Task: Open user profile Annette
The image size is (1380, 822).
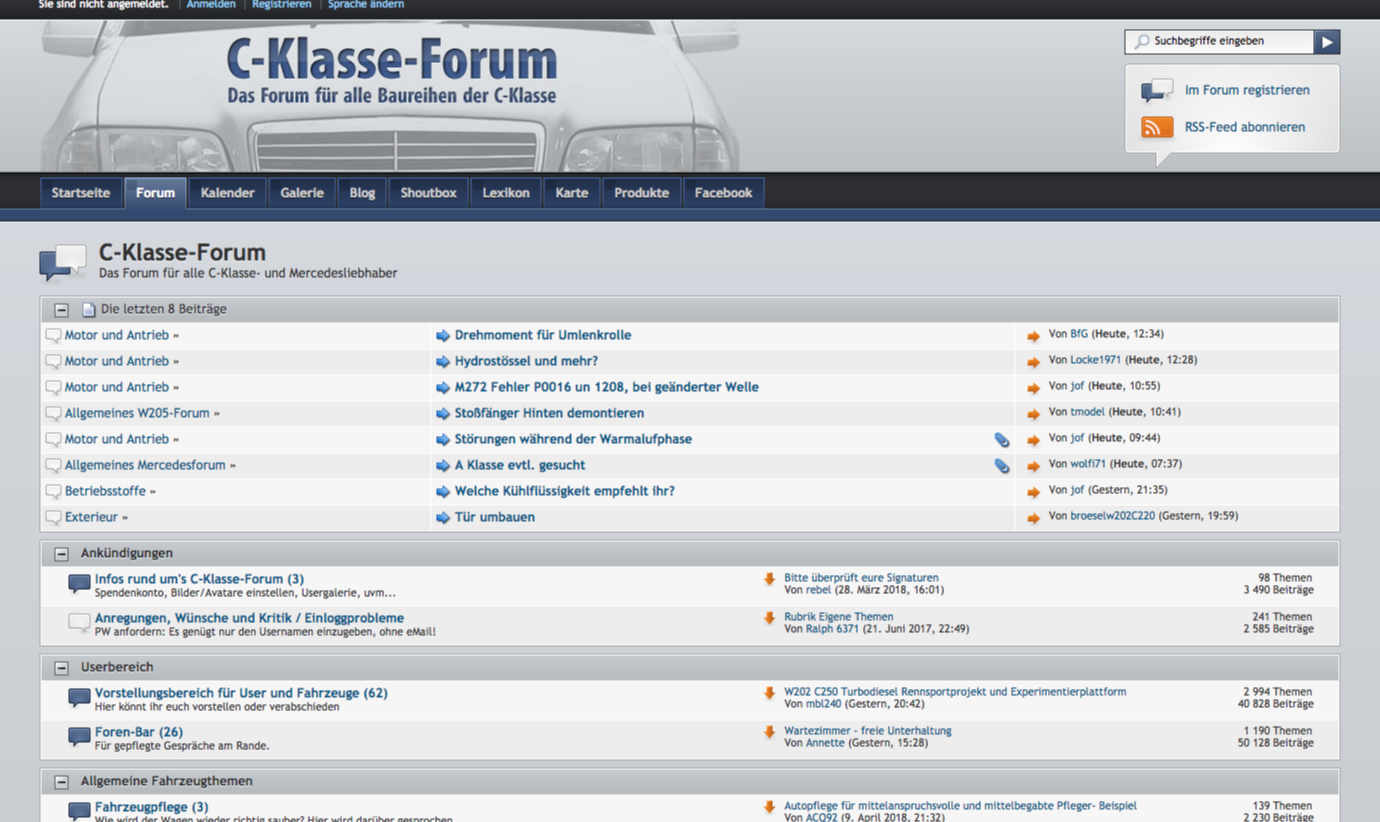Action: (825, 743)
